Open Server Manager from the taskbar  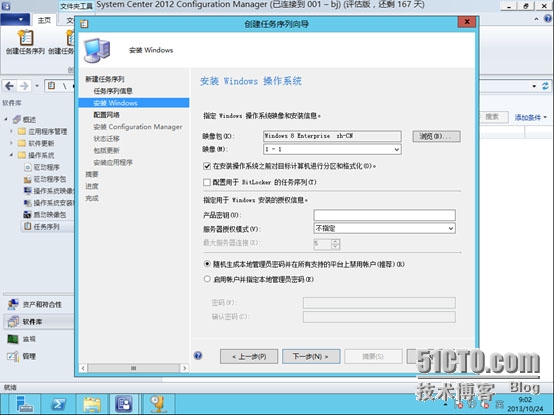point(25,404)
